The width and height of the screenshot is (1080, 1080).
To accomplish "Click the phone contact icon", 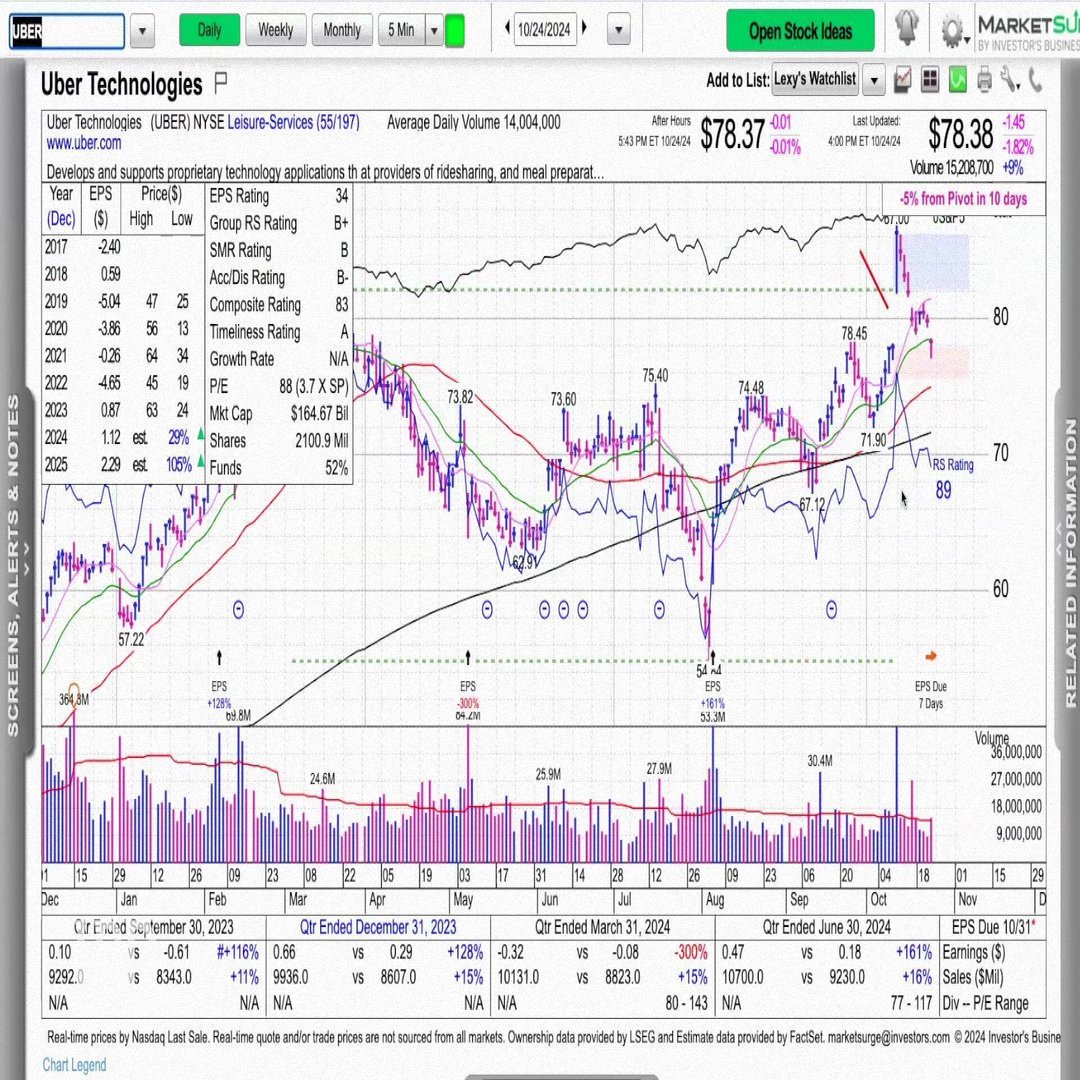I will tap(1035, 80).
